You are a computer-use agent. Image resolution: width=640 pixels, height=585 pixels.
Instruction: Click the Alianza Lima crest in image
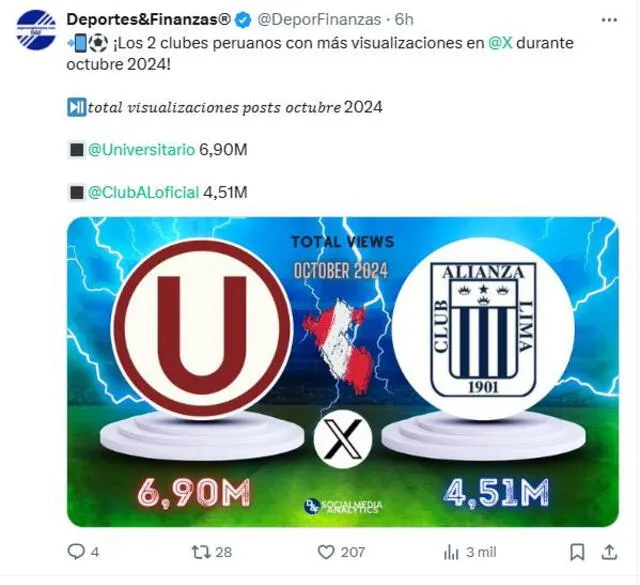(483, 329)
